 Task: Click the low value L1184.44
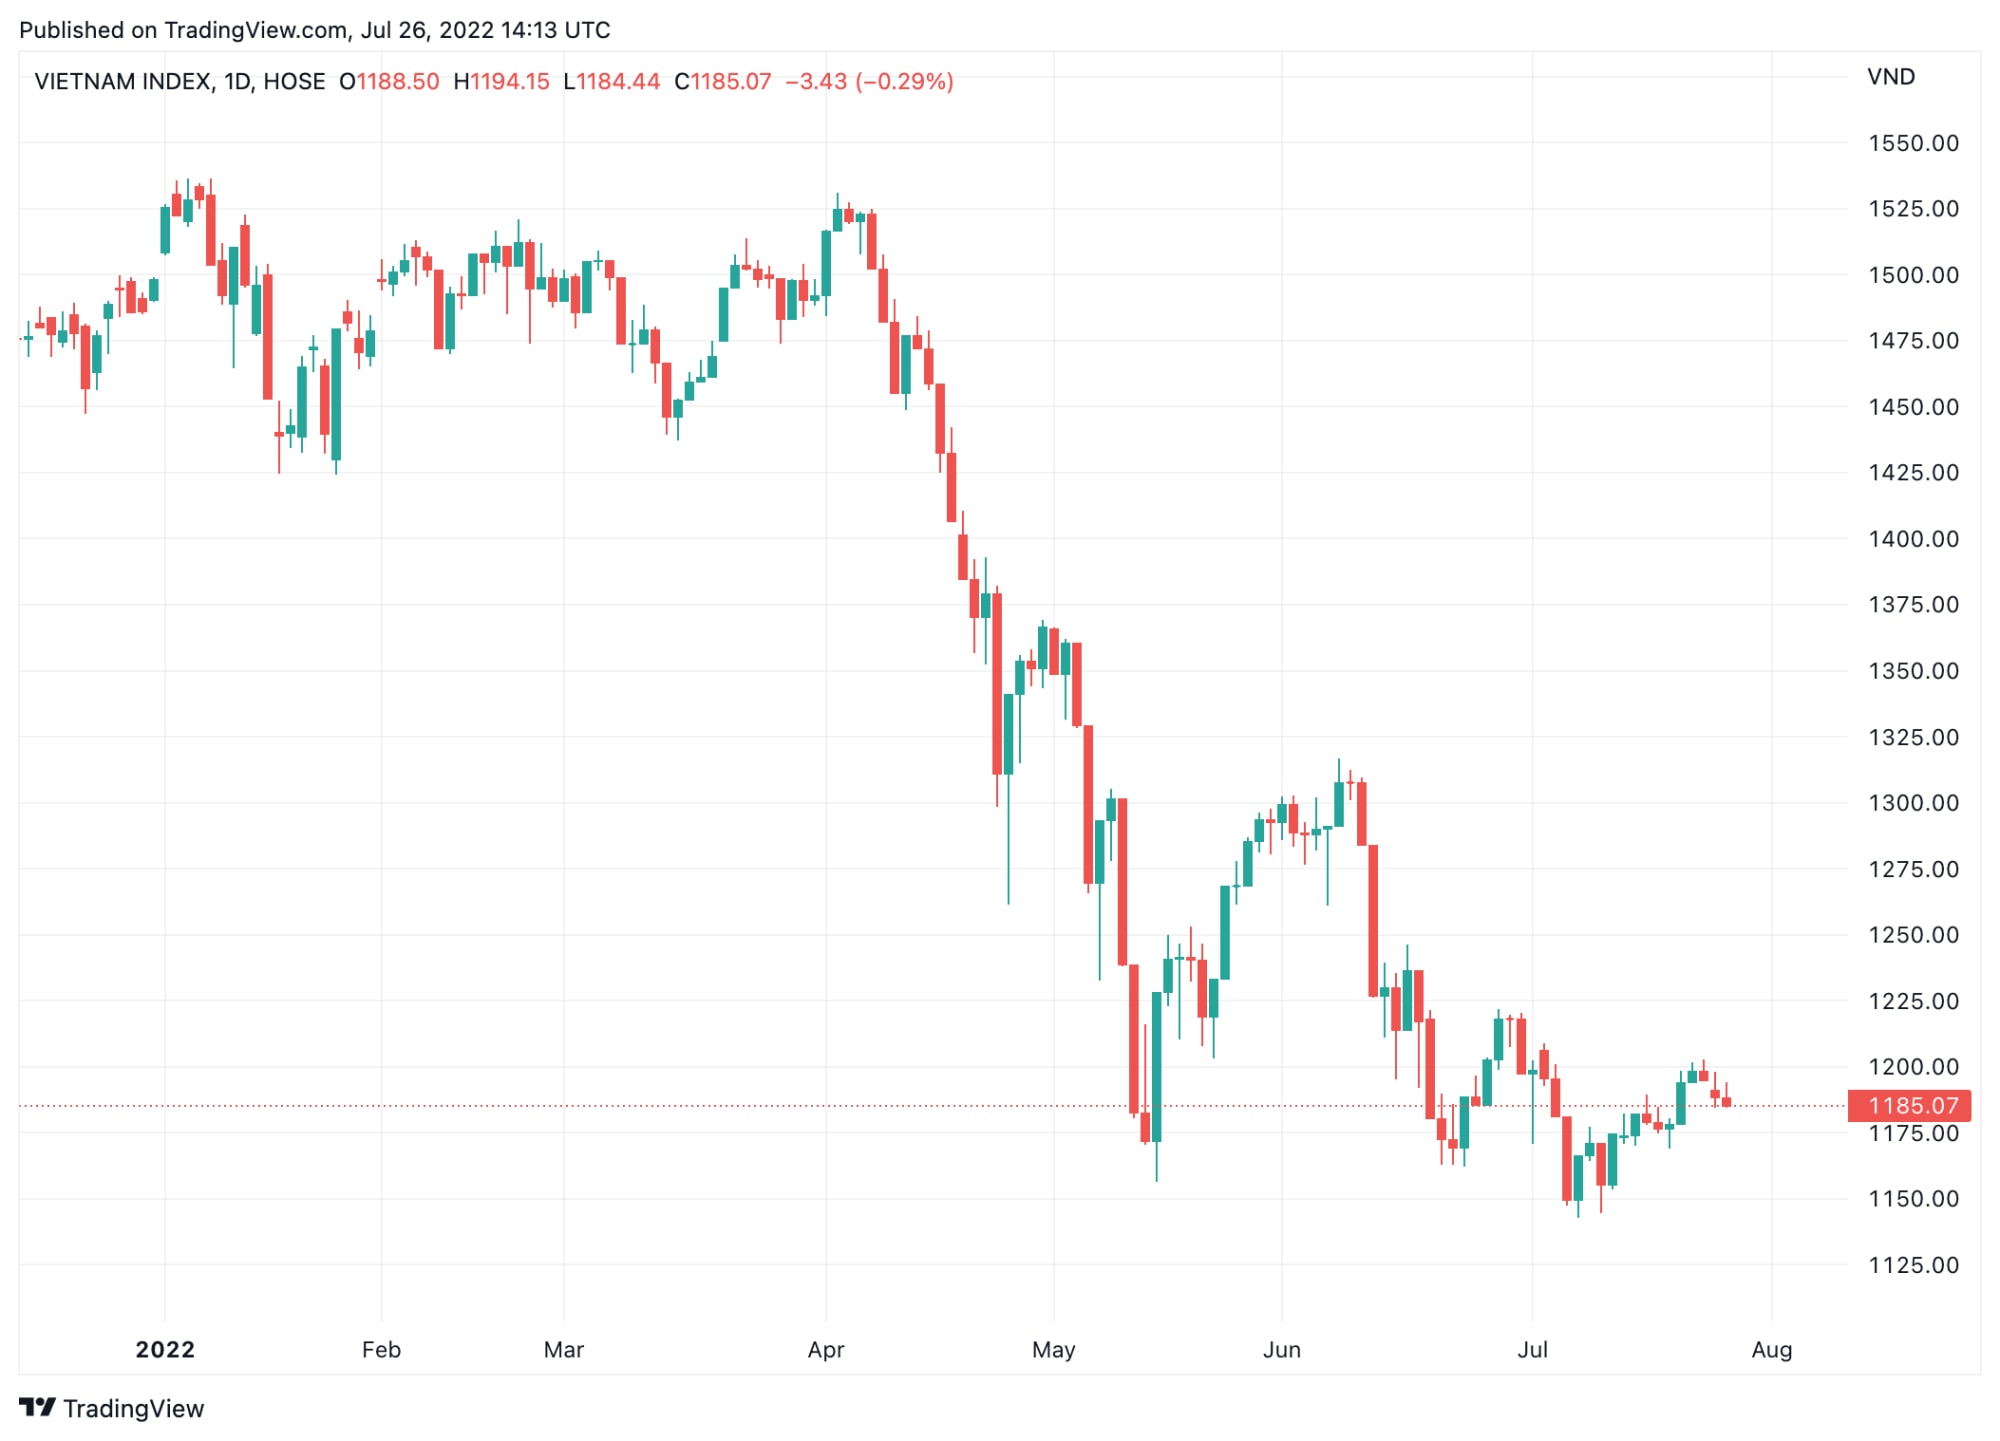(612, 81)
